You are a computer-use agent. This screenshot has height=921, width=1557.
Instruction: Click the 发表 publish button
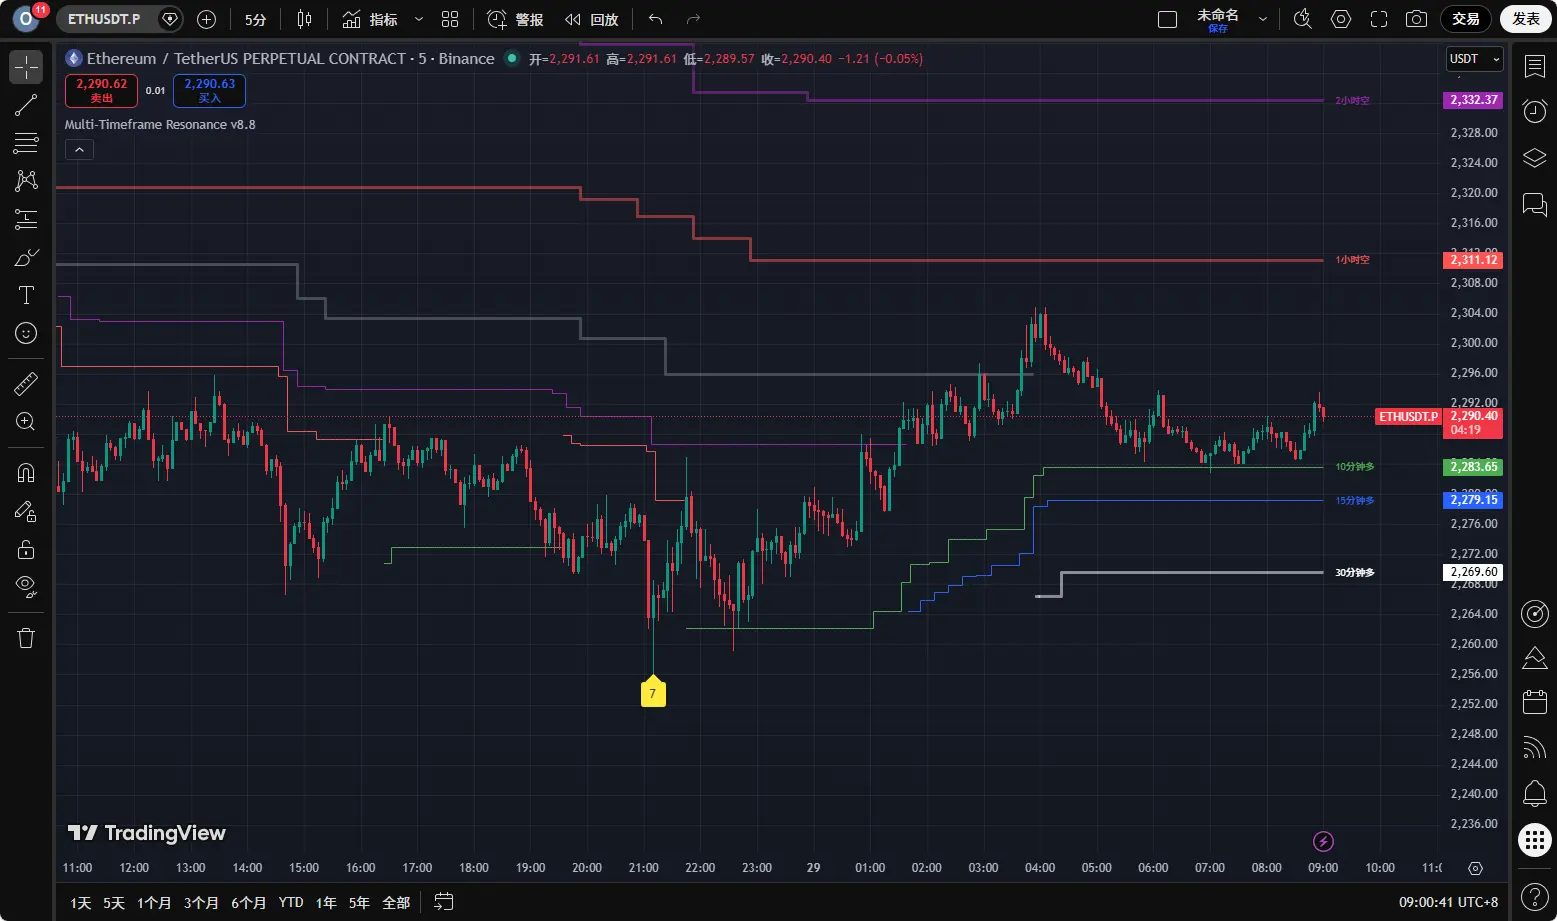click(x=1526, y=19)
